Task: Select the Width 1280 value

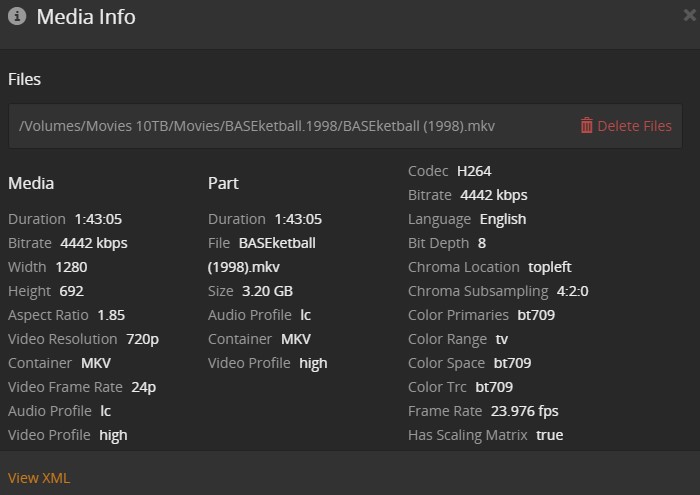Action: click(72, 267)
